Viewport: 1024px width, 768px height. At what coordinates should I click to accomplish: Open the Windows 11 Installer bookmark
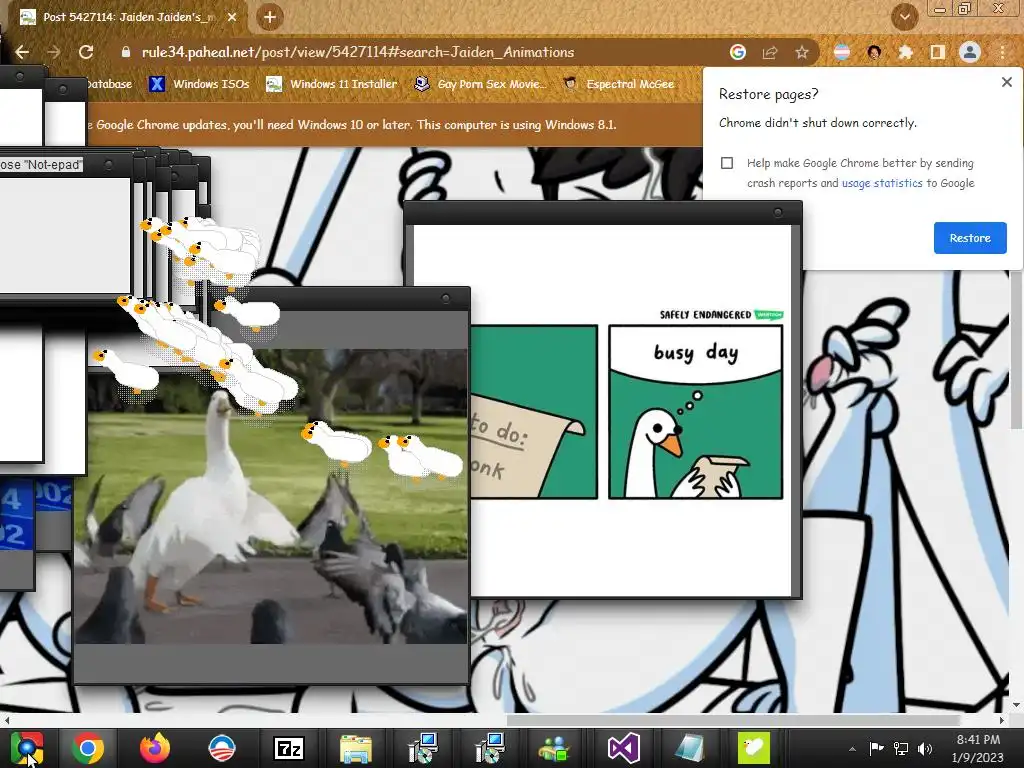(332, 84)
